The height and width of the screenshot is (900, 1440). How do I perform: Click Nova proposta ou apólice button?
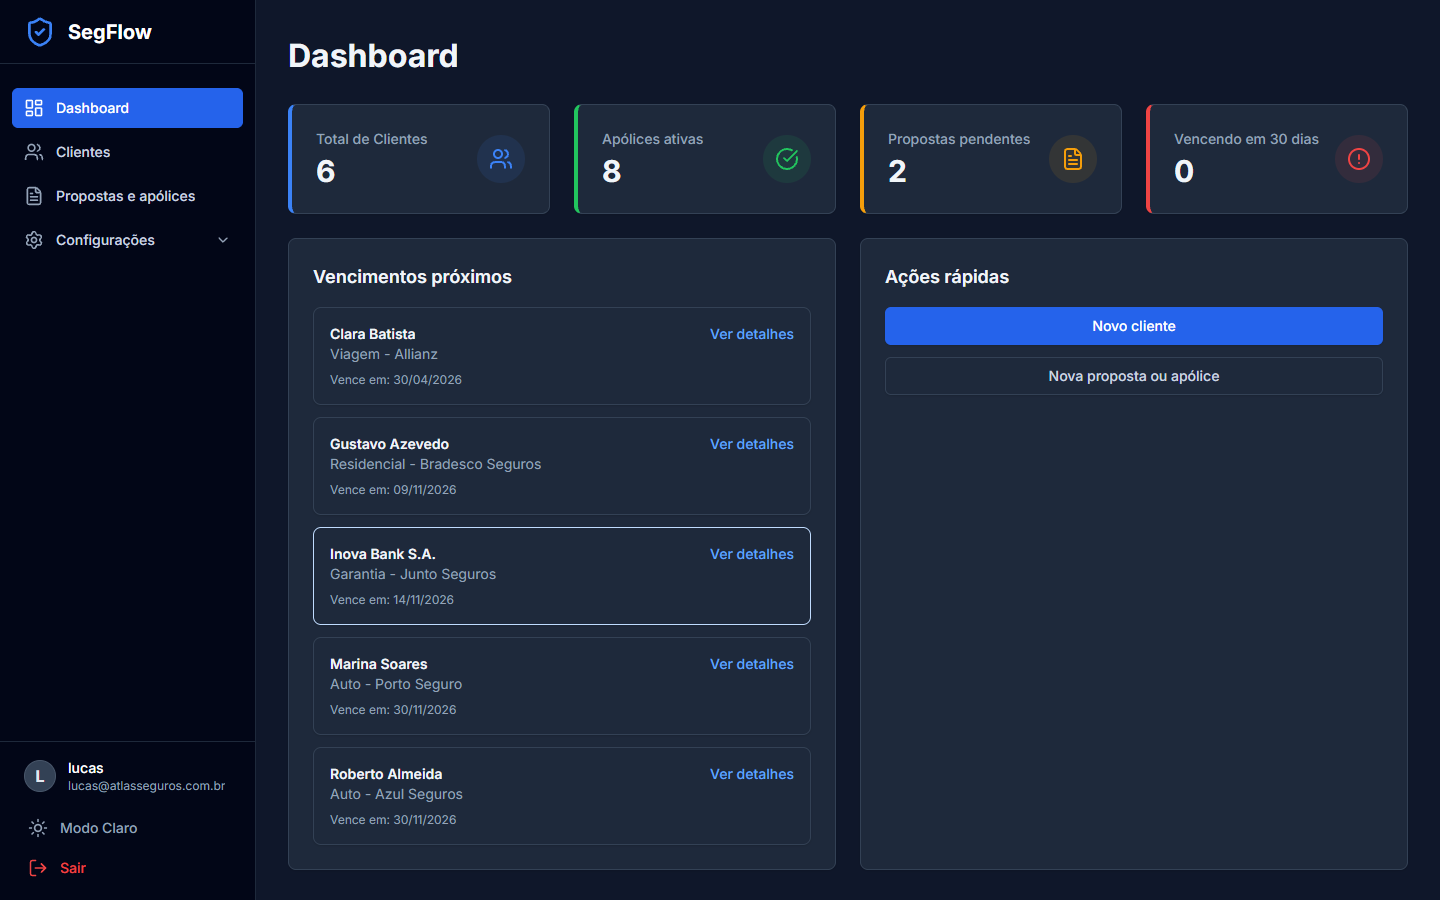[1133, 376]
